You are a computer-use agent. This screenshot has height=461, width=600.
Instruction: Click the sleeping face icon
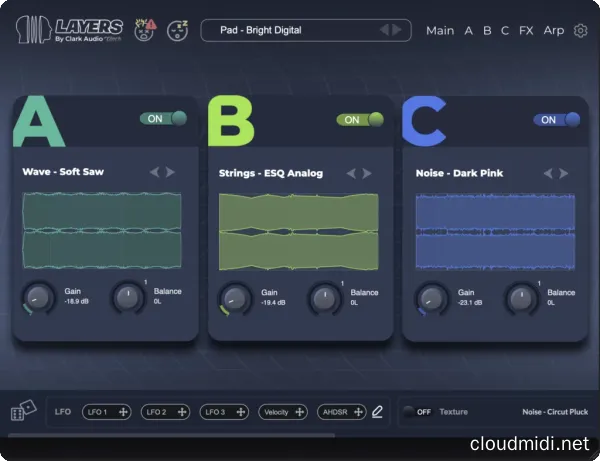point(178,30)
